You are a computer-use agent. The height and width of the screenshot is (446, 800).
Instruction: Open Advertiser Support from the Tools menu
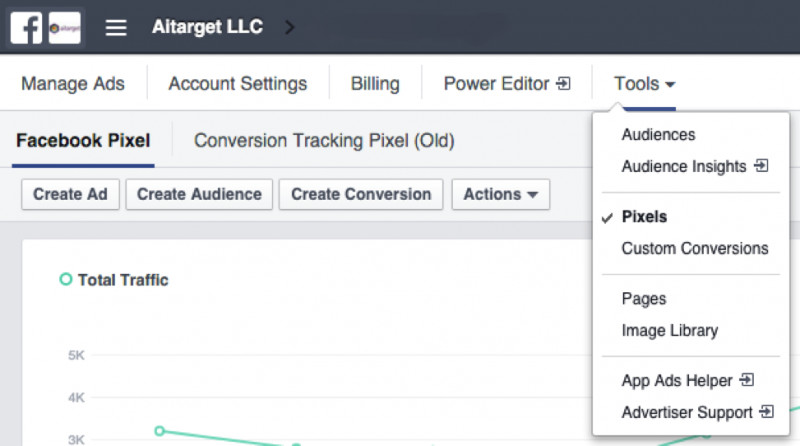pos(687,412)
